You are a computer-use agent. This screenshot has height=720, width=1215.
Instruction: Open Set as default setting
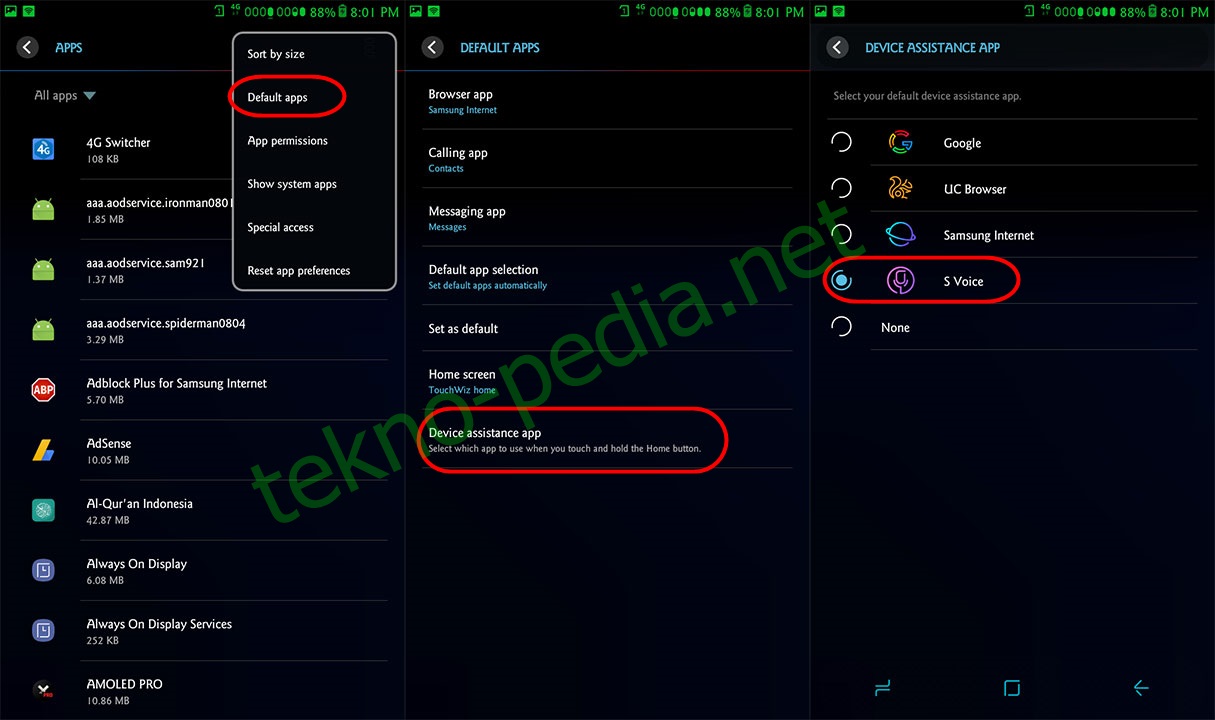[x=610, y=328]
